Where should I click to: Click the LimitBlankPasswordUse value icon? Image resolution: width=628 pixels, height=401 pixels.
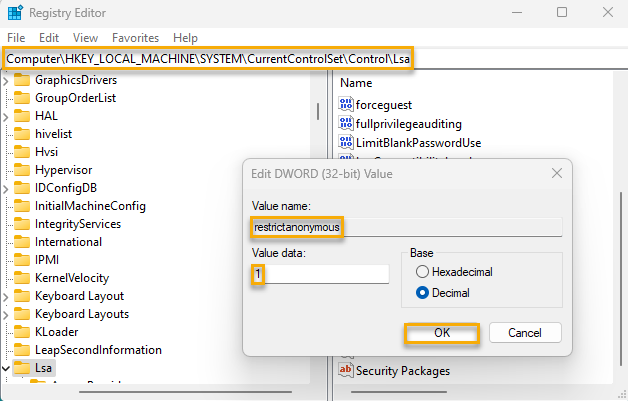click(x=347, y=142)
